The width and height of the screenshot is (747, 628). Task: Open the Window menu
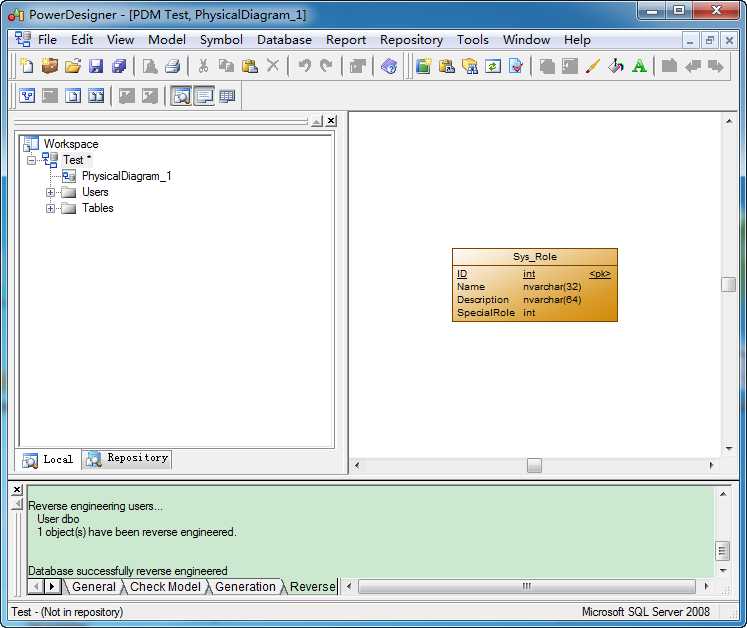coord(526,40)
